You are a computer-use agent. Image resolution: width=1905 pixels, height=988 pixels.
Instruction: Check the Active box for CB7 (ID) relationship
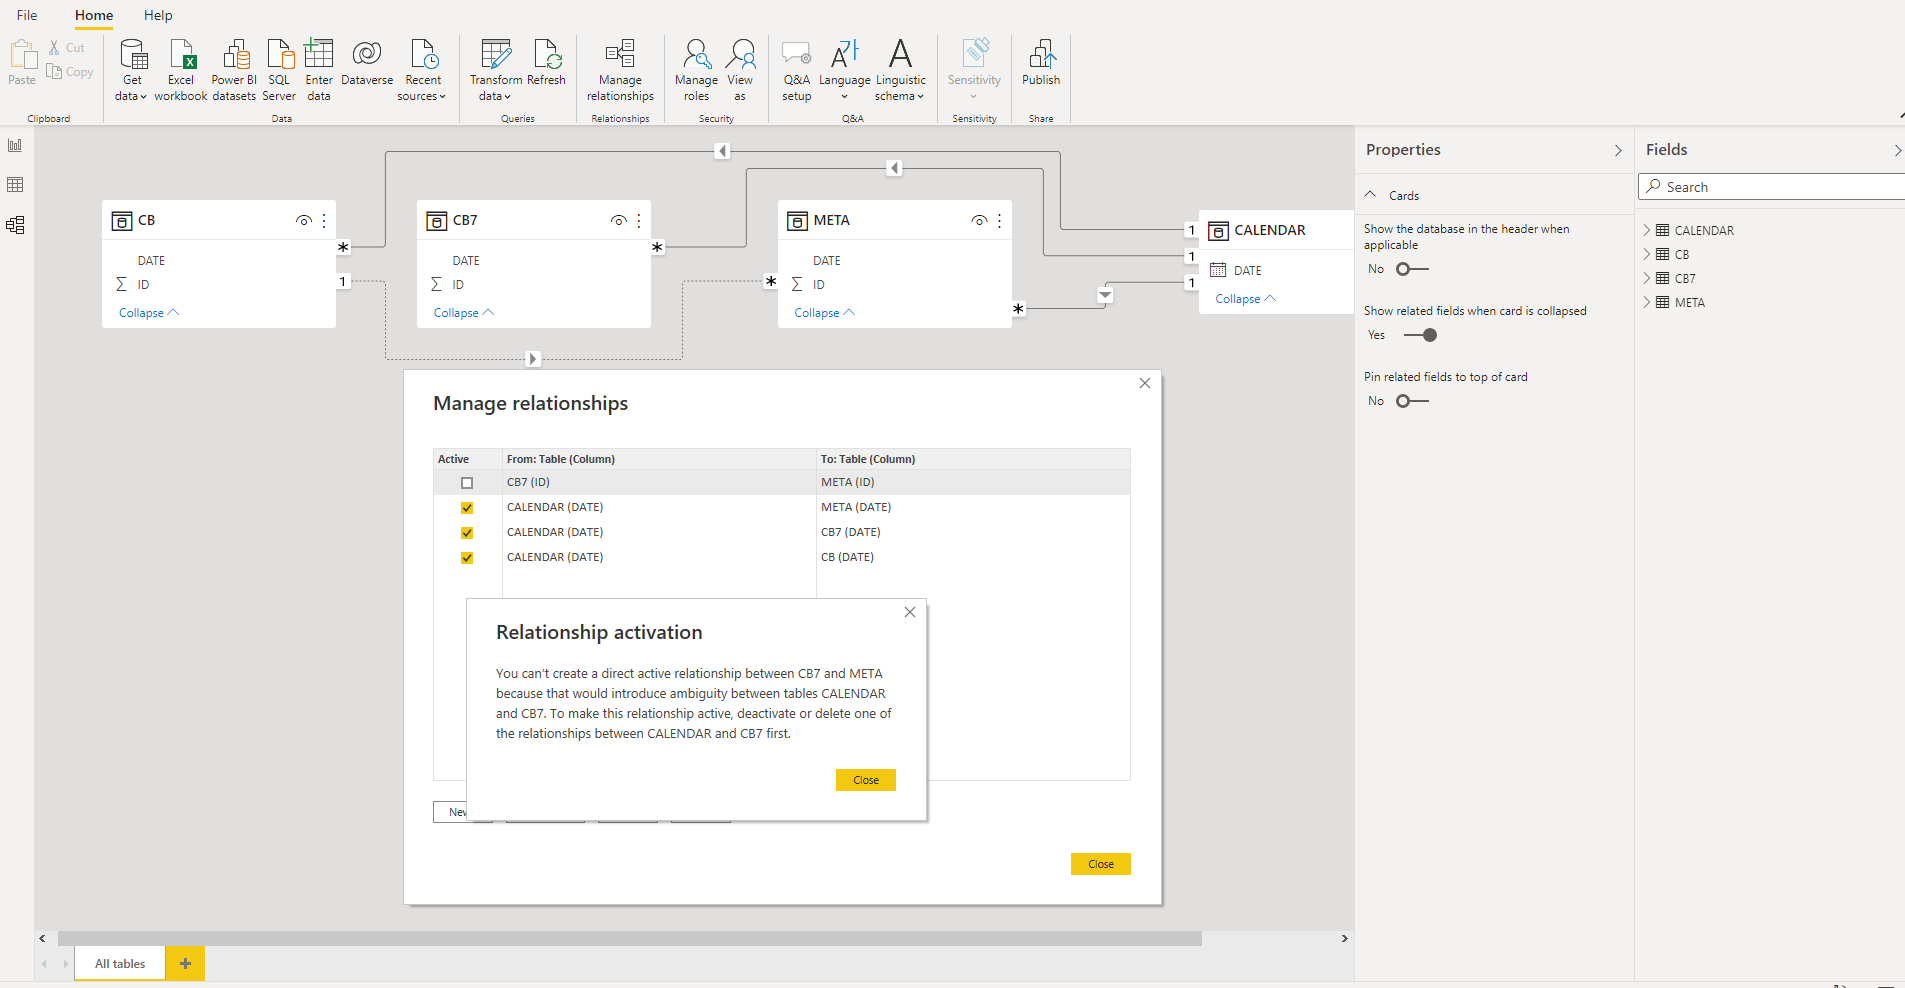point(467,483)
